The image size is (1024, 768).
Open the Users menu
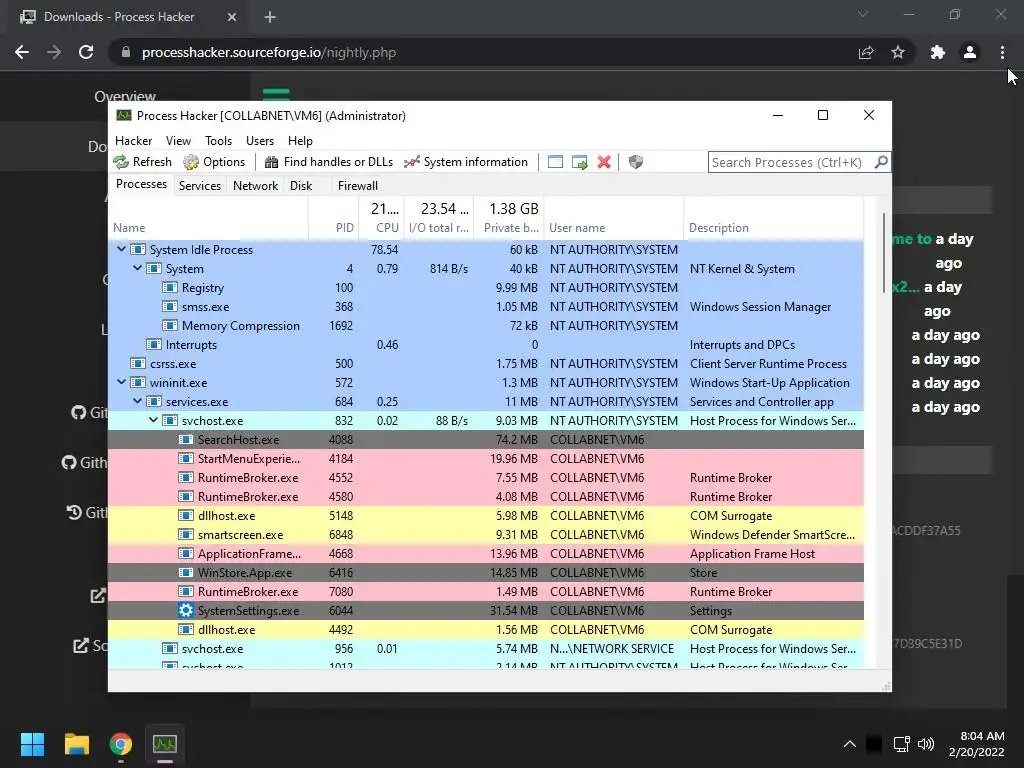click(x=259, y=140)
